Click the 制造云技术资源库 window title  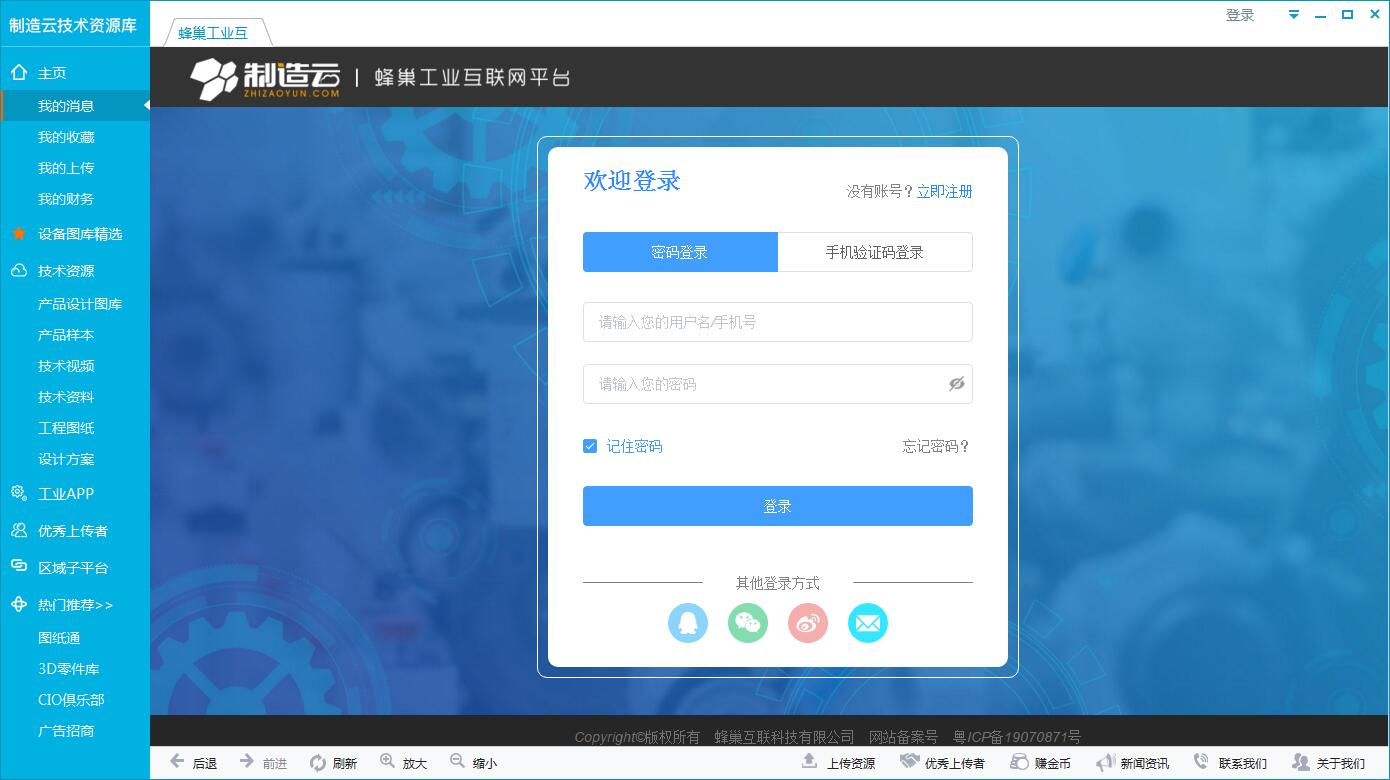(x=73, y=25)
